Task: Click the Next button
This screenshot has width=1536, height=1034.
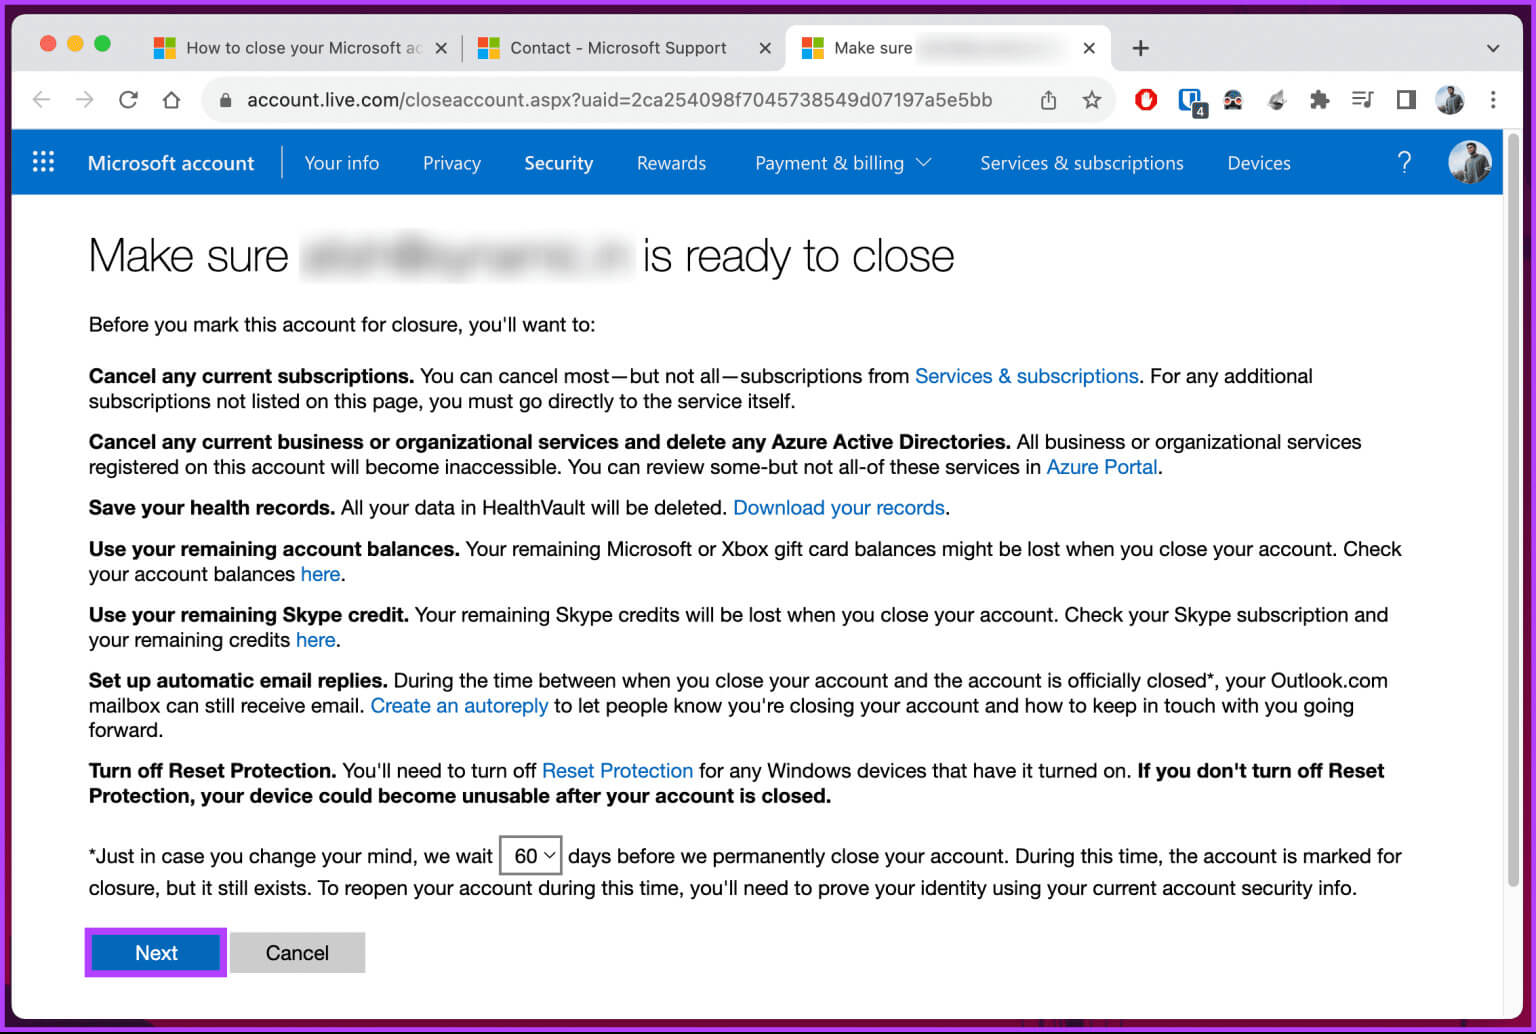Action: (x=156, y=953)
